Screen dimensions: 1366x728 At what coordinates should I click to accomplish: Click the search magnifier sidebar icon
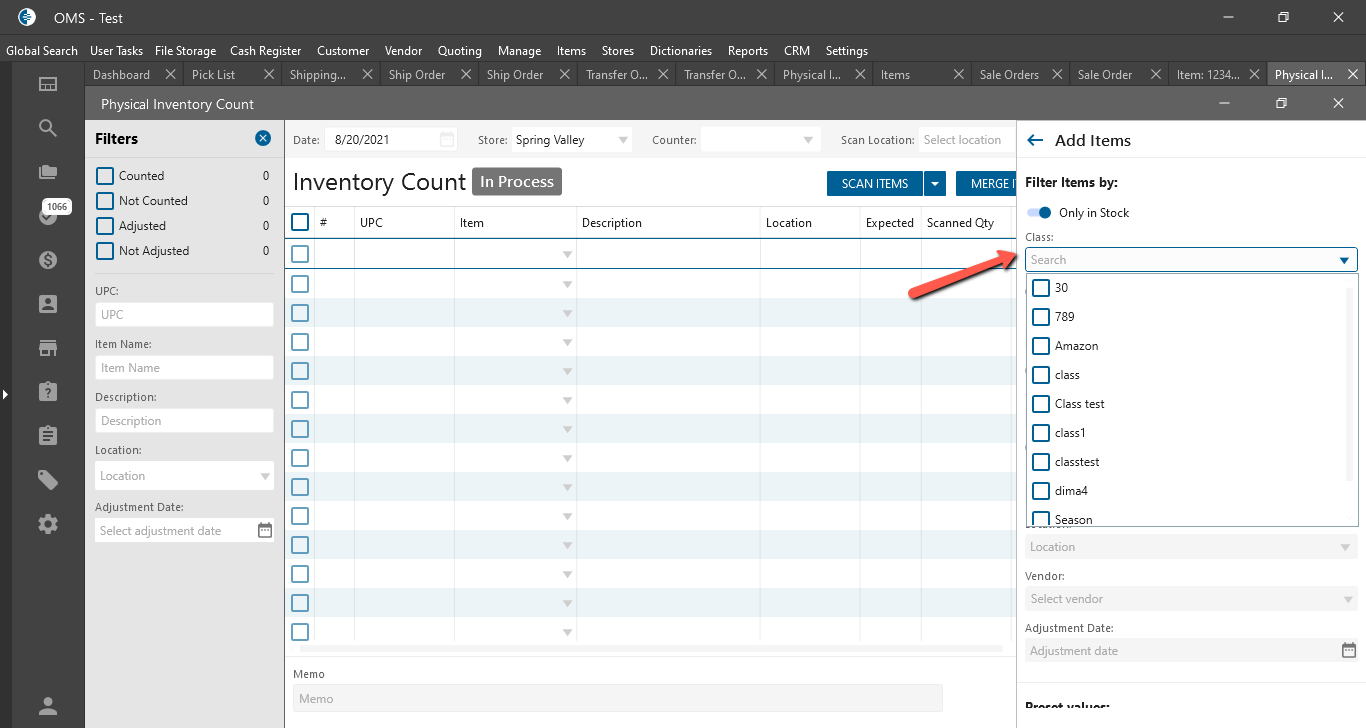coord(48,128)
